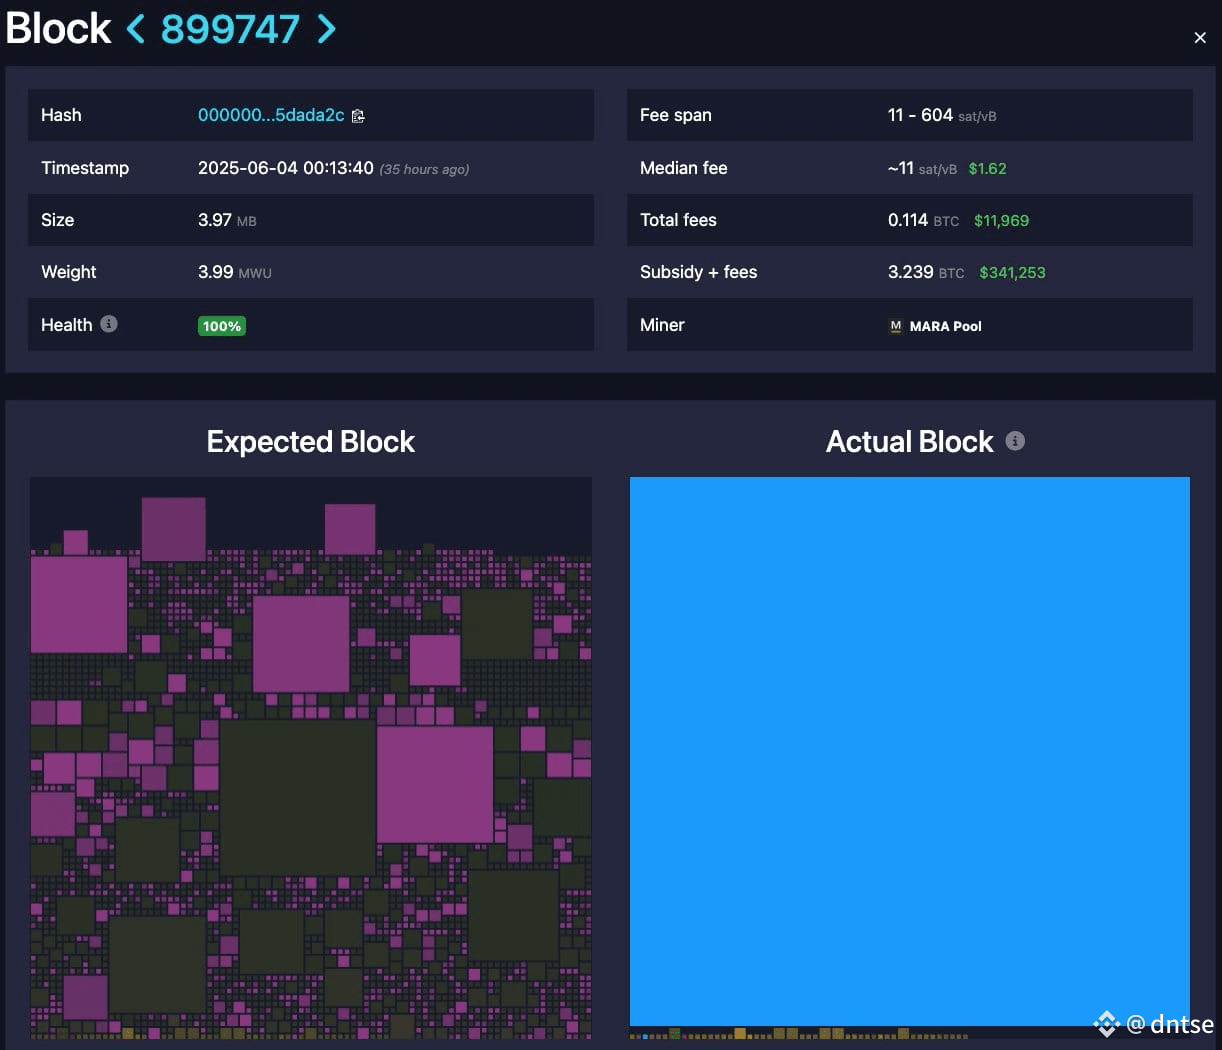Open the Health info icon
Viewport: 1222px width, 1050px height.
[109, 324]
